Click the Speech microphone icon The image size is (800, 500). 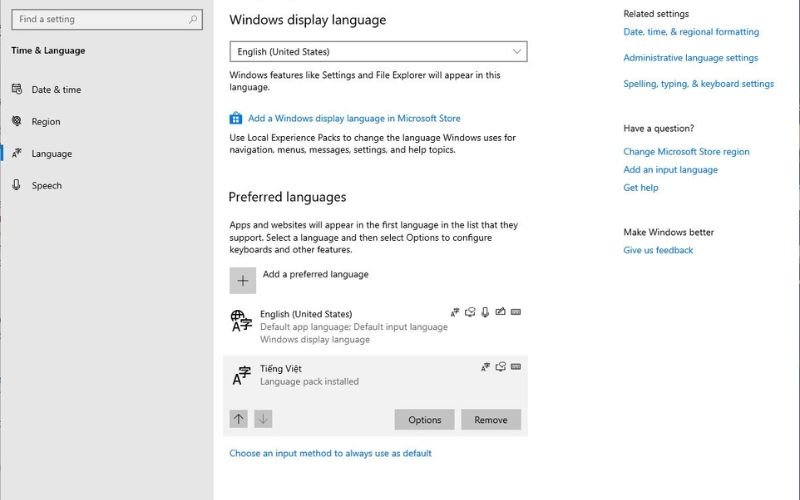(x=16, y=185)
